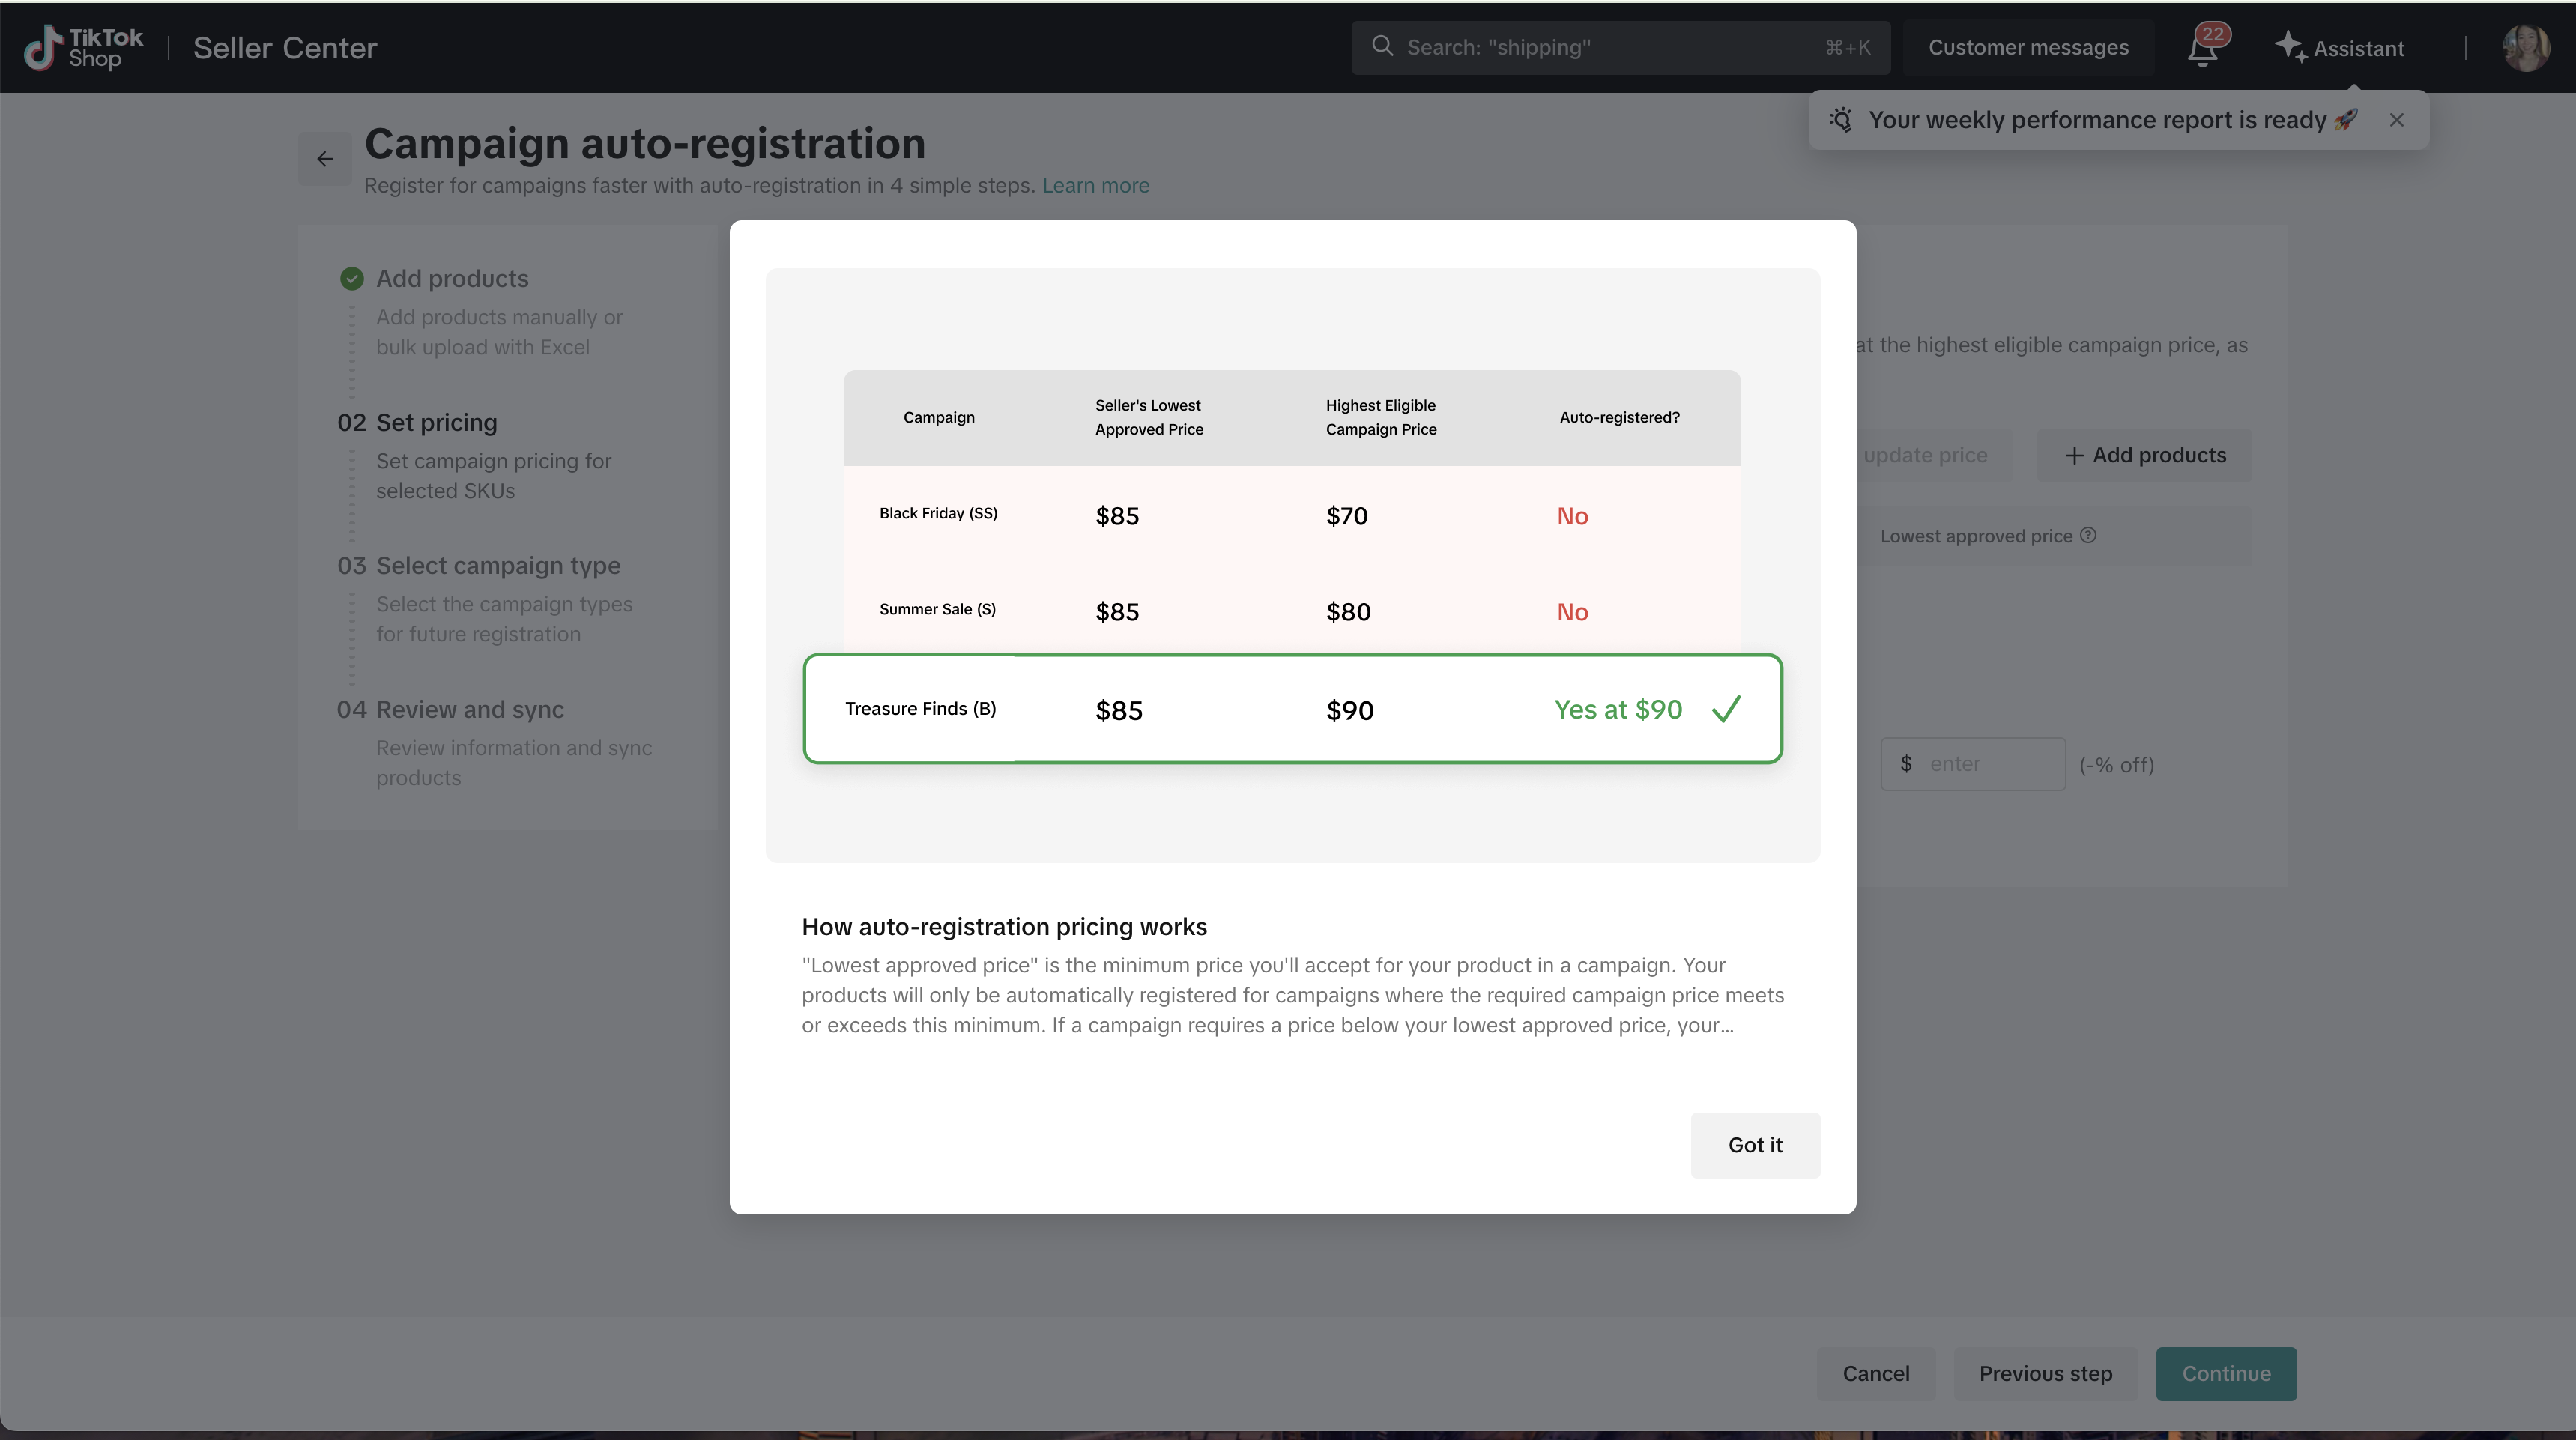Viewport: 2576px width, 1440px height.
Task: Click the back arrow beside page title
Action: (x=325, y=159)
